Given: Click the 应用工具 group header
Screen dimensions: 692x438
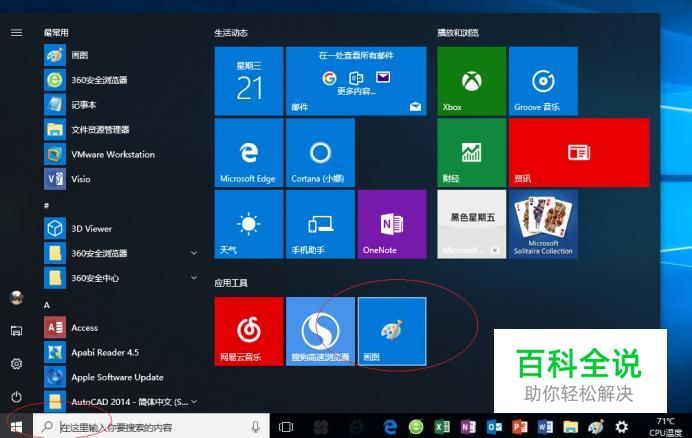Looking at the screenshot, I should tap(231, 283).
